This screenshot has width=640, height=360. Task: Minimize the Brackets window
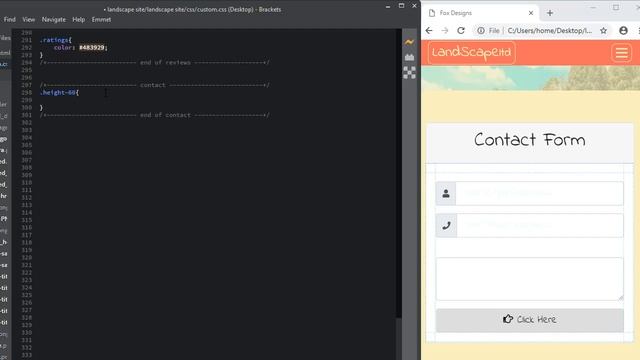coord(387,6)
